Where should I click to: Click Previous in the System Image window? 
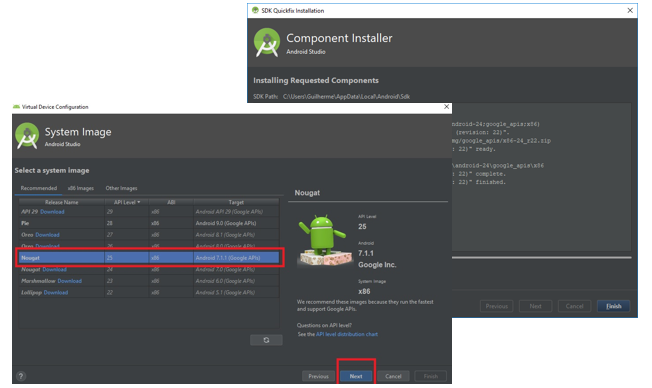click(319, 376)
